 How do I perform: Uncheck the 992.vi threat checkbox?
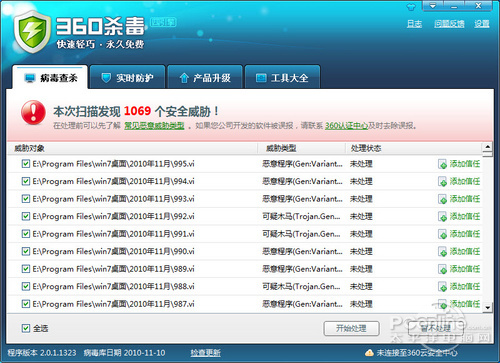point(26,216)
